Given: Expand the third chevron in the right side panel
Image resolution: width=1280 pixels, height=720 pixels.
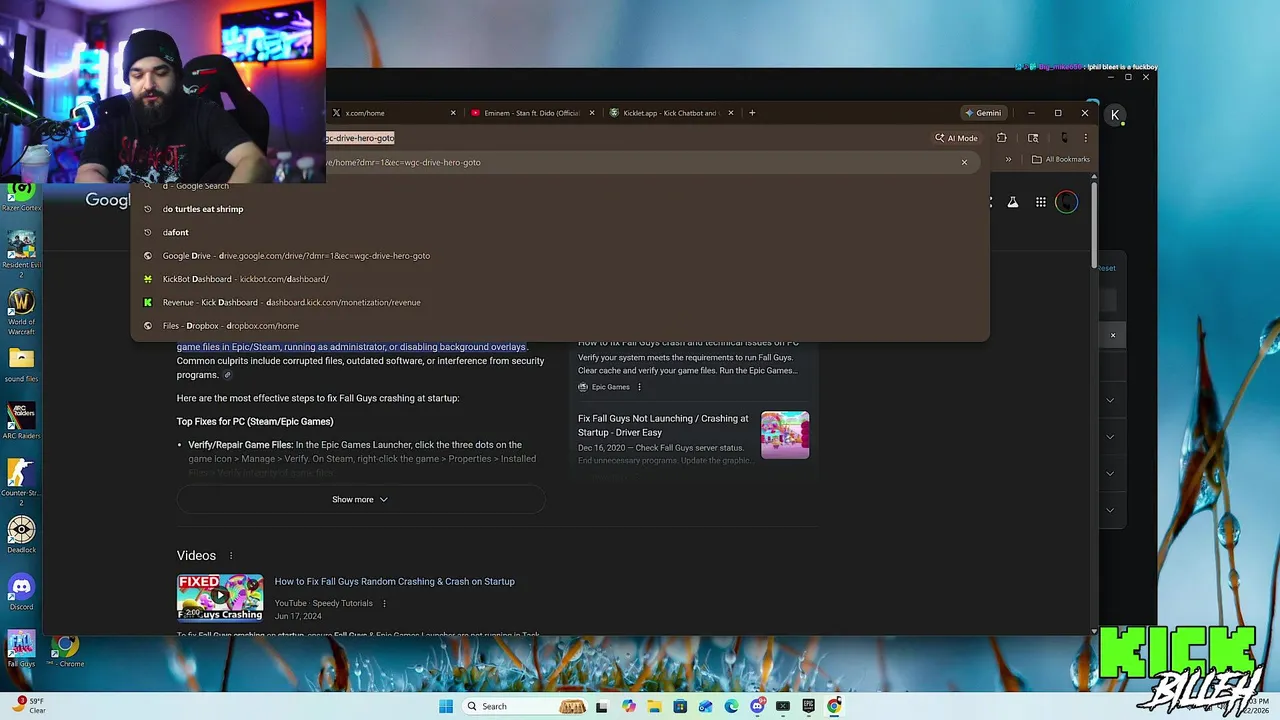Looking at the screenshot, I should [1109, 473].
